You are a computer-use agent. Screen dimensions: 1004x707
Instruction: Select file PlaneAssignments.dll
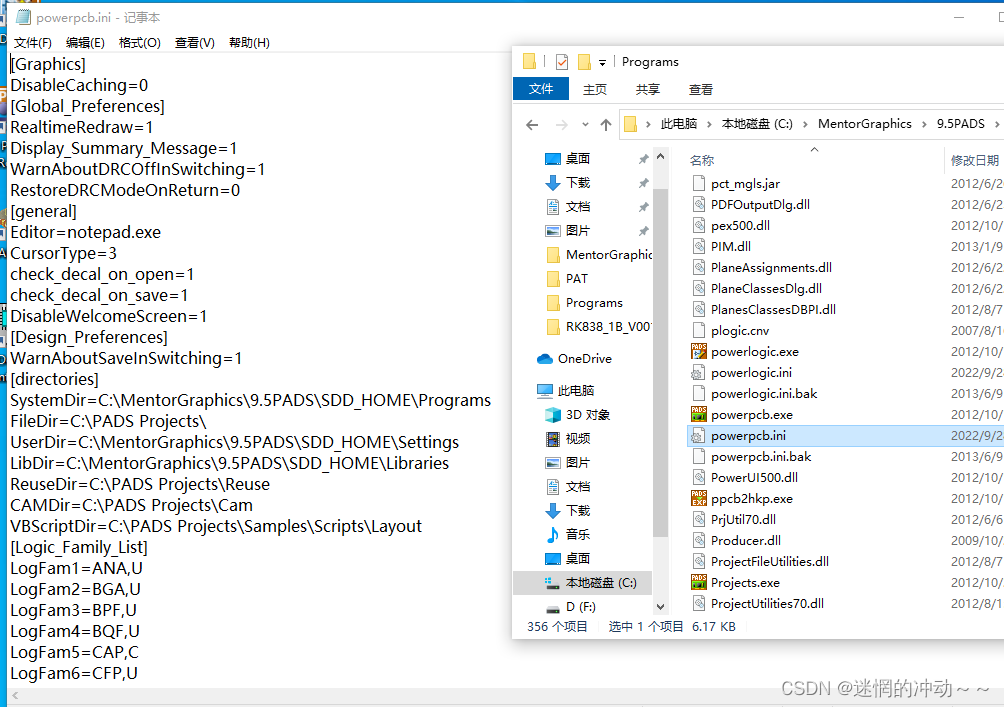click(x=771, y=268)
